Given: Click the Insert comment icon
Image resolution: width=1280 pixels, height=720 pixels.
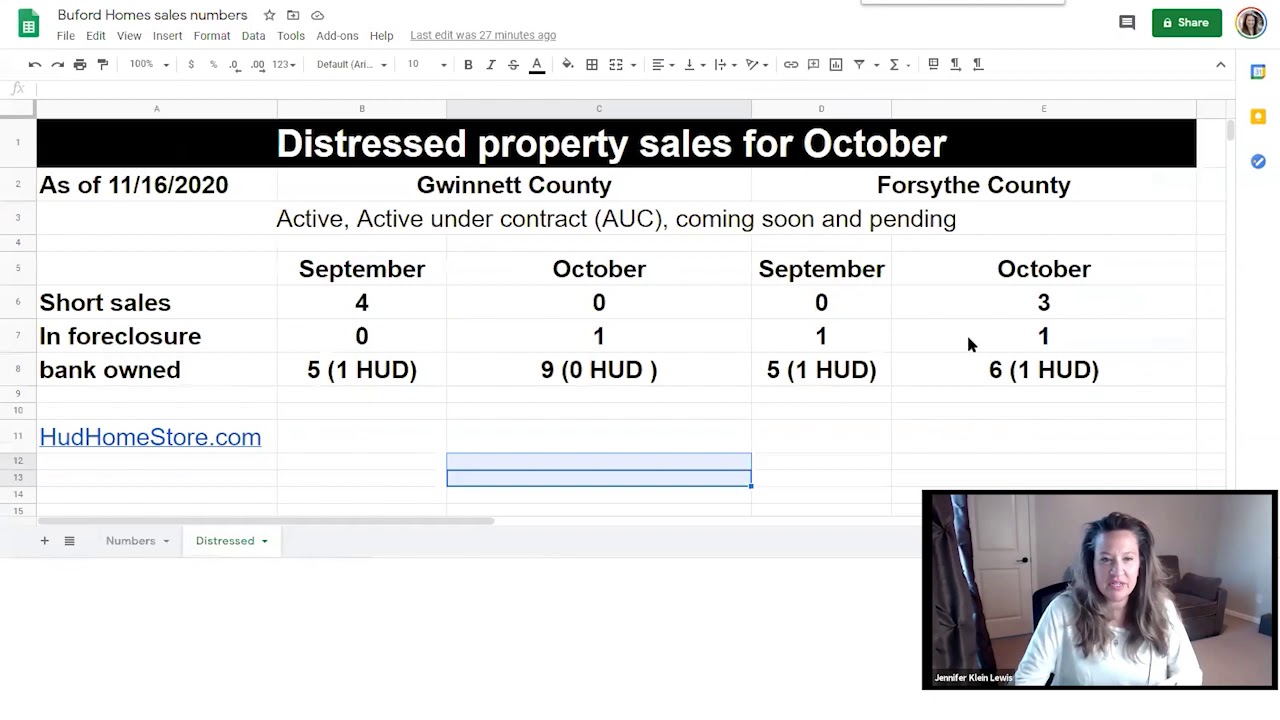Looking at the screenshot, I should 814,64.
